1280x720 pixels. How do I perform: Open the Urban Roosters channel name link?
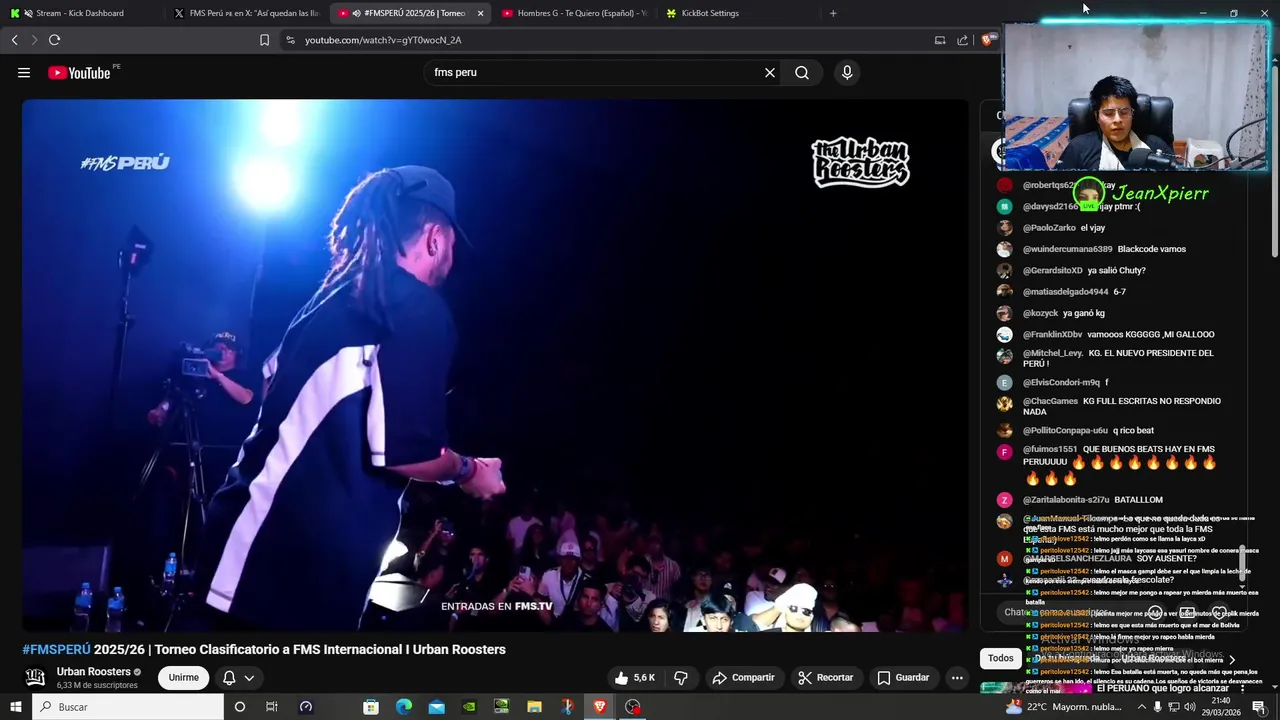(94, 672)
